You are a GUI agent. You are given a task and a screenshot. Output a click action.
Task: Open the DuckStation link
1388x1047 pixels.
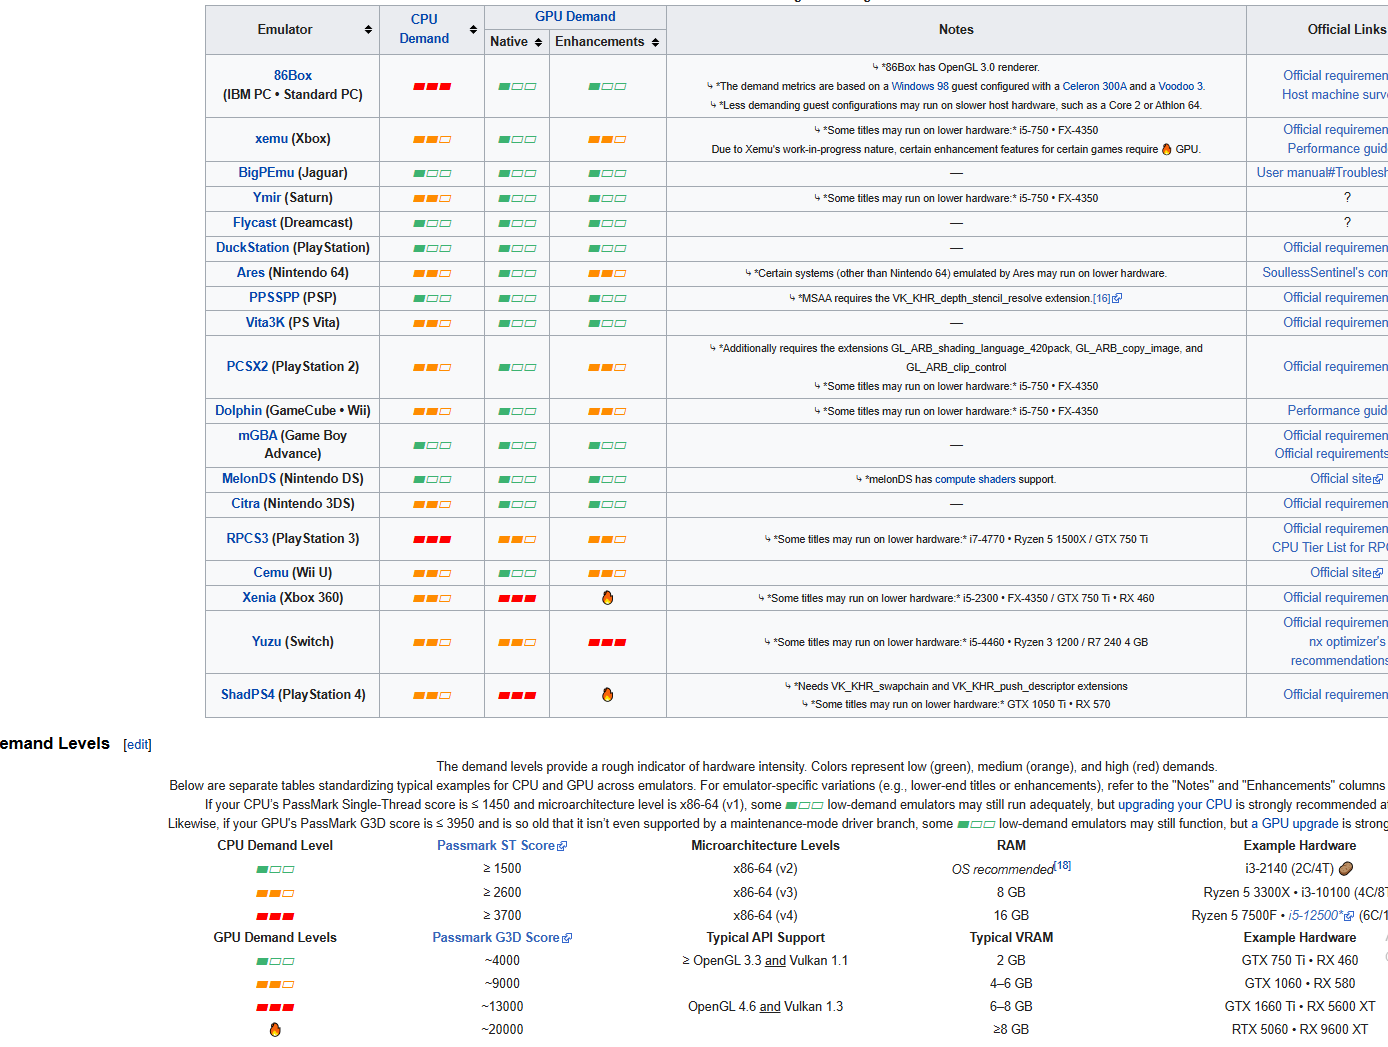tap(252, 248)
